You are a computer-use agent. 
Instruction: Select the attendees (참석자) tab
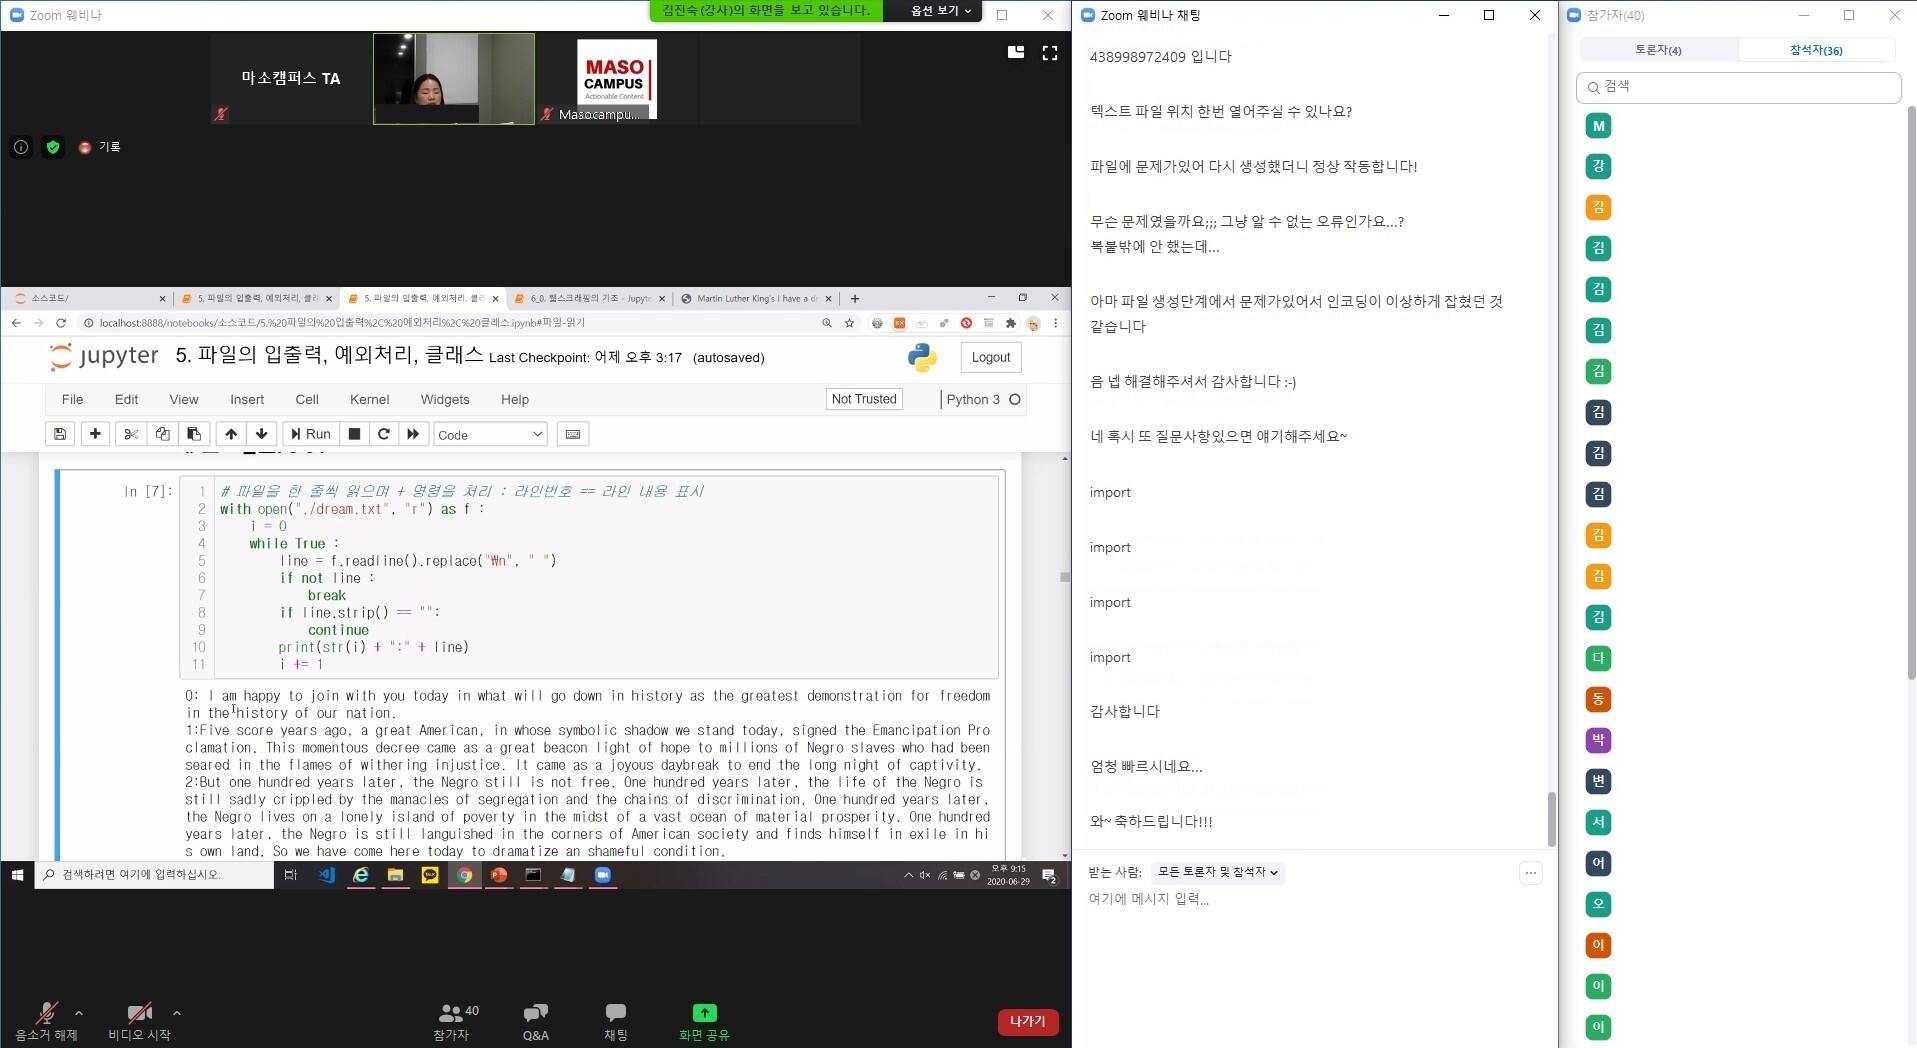(1815, 50)
